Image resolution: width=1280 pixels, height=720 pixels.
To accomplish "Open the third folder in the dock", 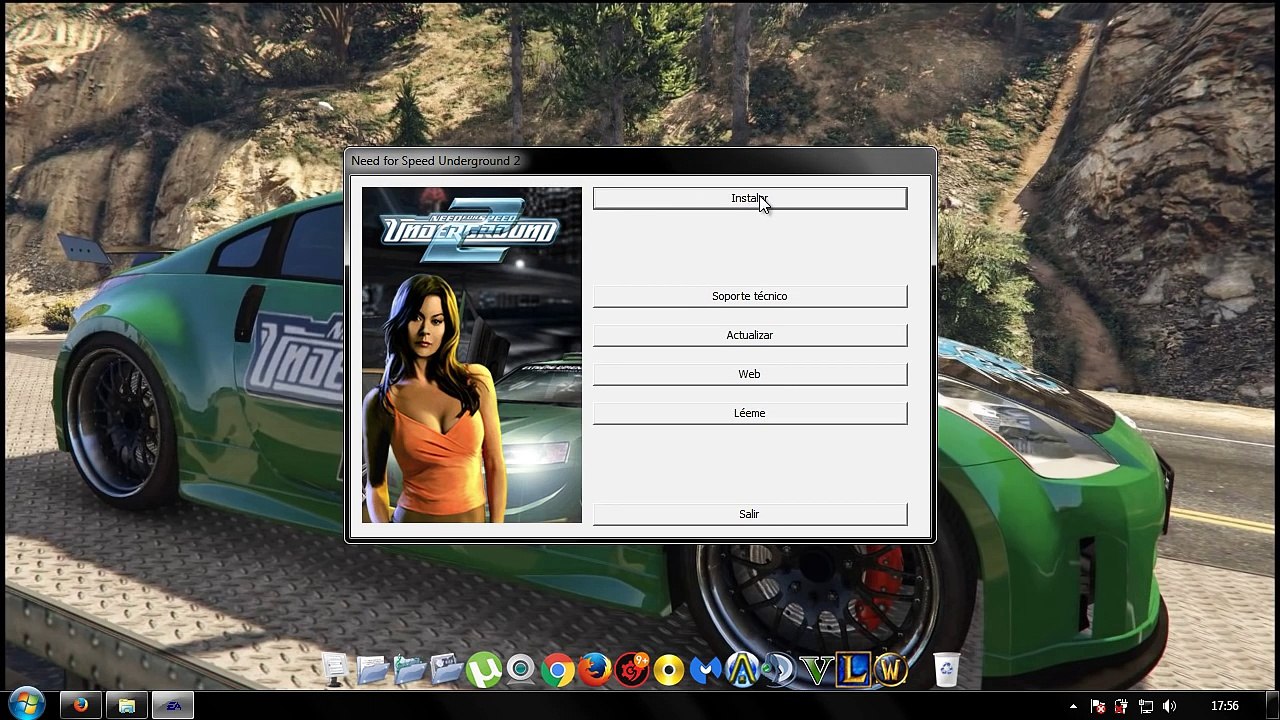I will 446,669.
